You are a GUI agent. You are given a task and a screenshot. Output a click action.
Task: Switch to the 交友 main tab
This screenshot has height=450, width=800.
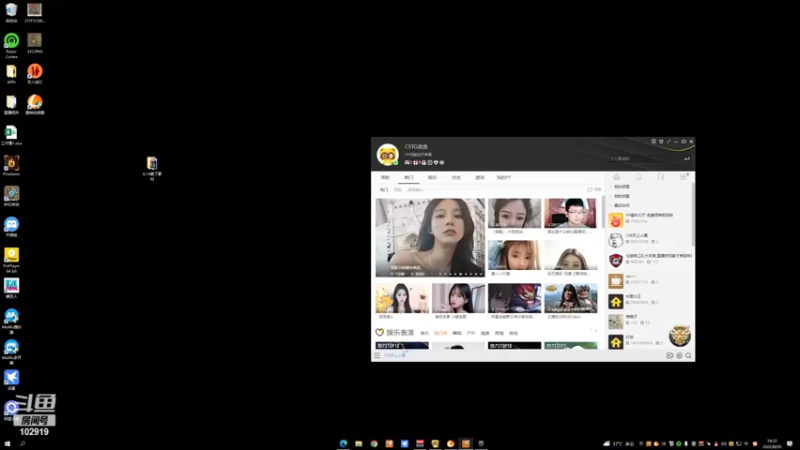(456, 178)
